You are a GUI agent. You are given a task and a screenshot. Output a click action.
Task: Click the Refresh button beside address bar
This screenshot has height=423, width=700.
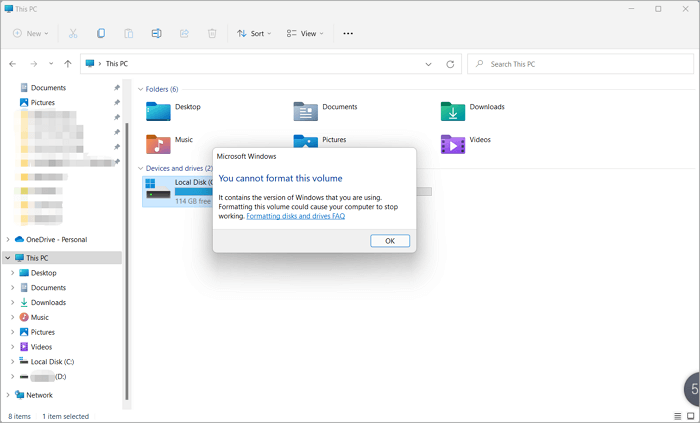[x=450, y=63]
